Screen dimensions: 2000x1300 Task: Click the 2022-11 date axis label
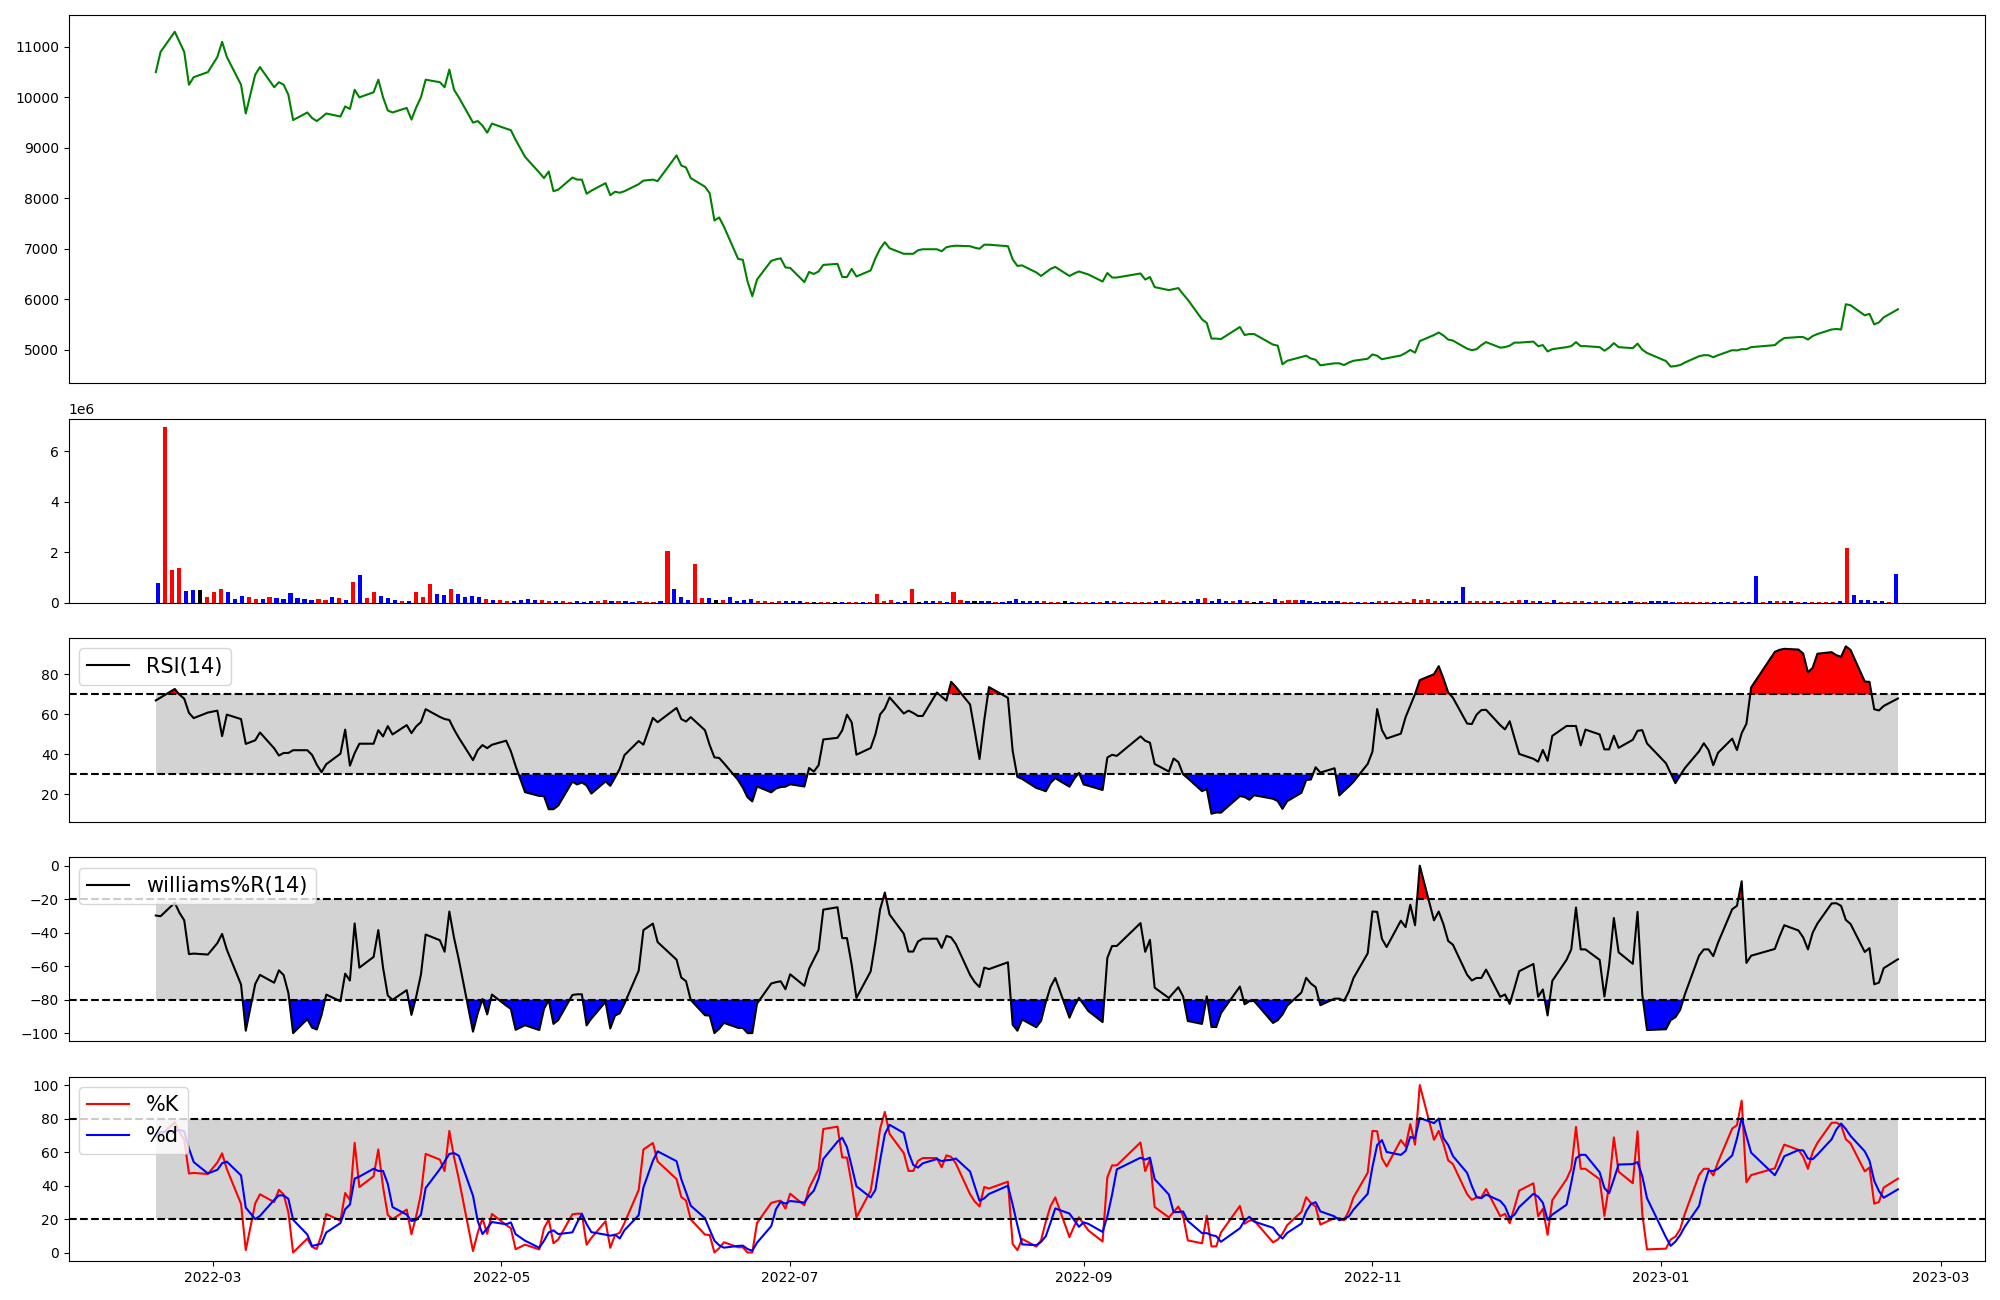pos(1372,1277)
